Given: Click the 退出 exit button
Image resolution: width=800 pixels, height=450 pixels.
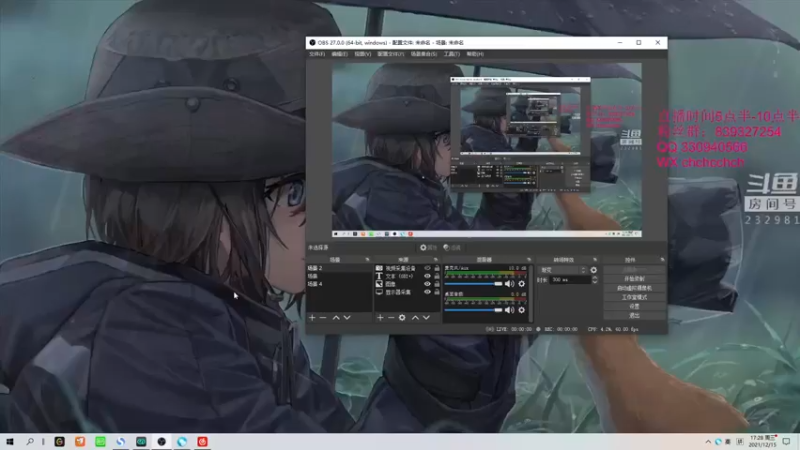Looking at the screenshot, I should pyautogui.click(x=634, y=316).
